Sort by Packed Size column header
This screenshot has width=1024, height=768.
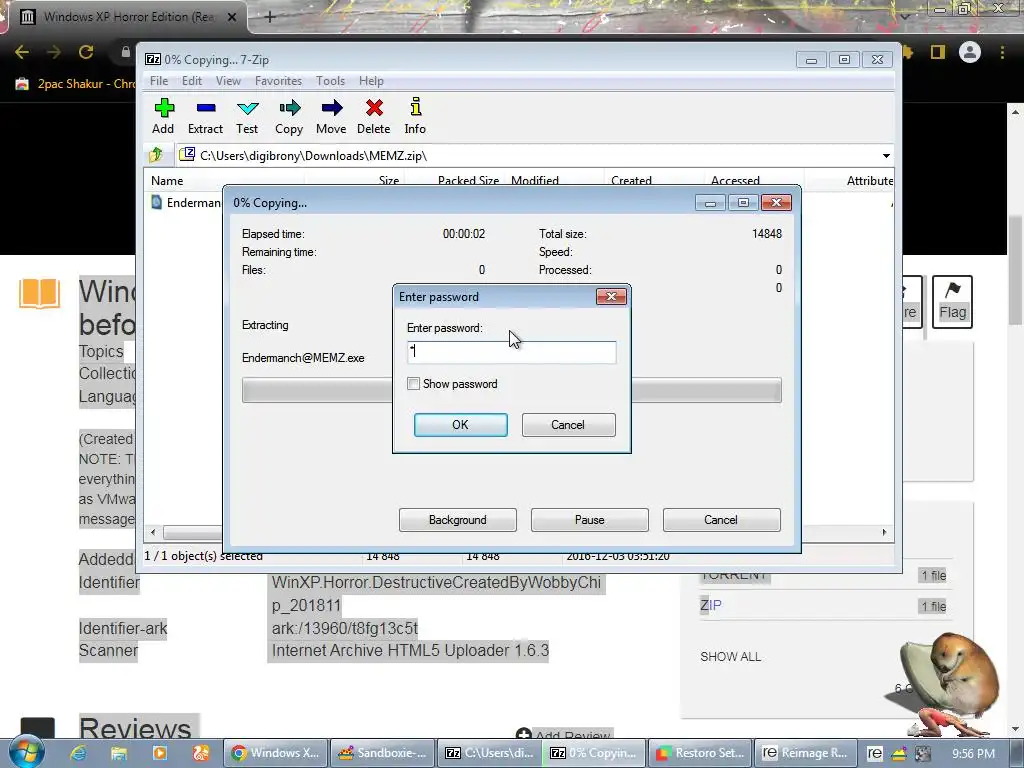[454, 180]
